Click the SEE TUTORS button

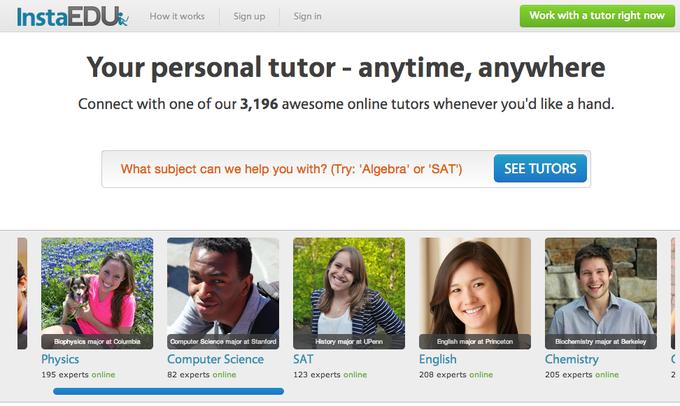pyautogui.click(x=540, y=168)
